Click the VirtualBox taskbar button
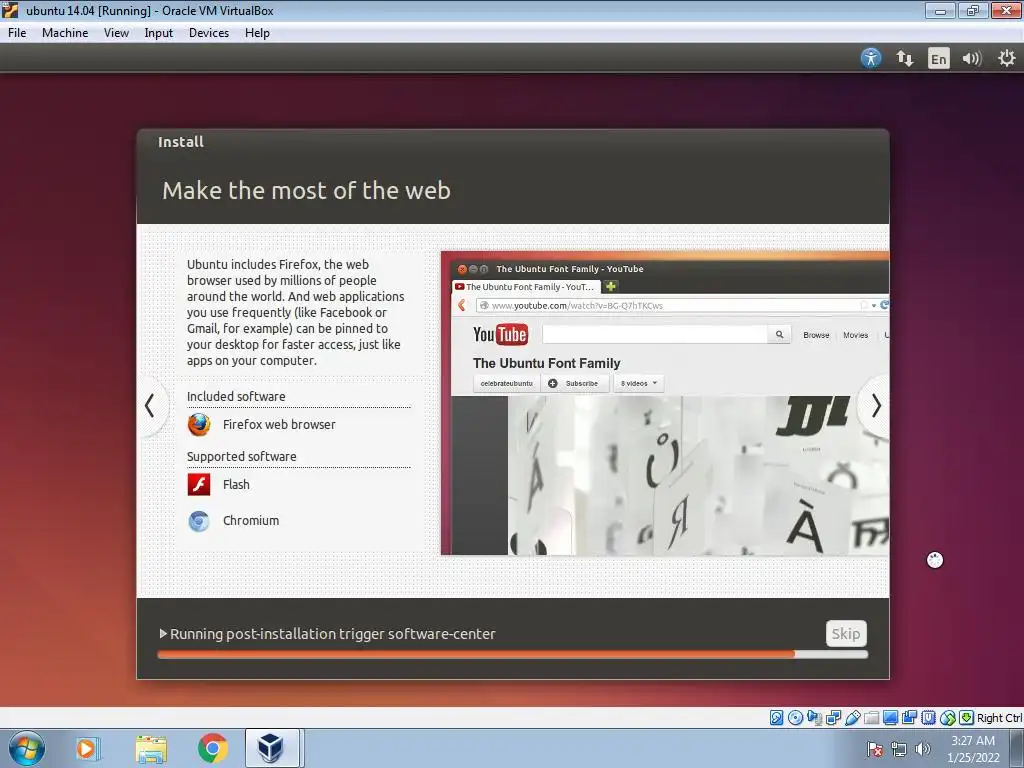 272,748
